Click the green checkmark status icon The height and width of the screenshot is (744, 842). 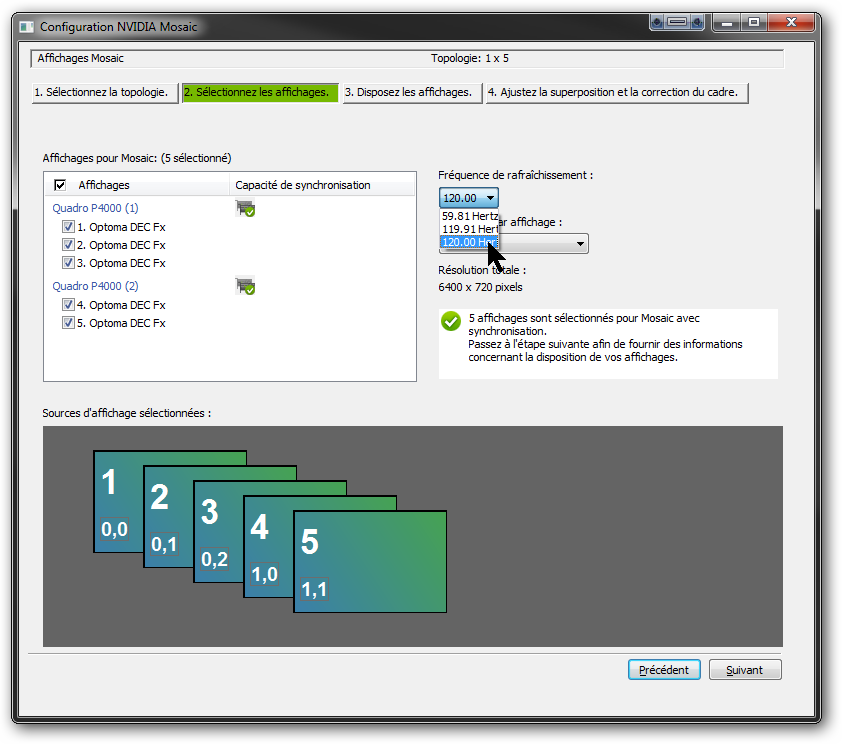pyautogui.click(x=451, y=321)
